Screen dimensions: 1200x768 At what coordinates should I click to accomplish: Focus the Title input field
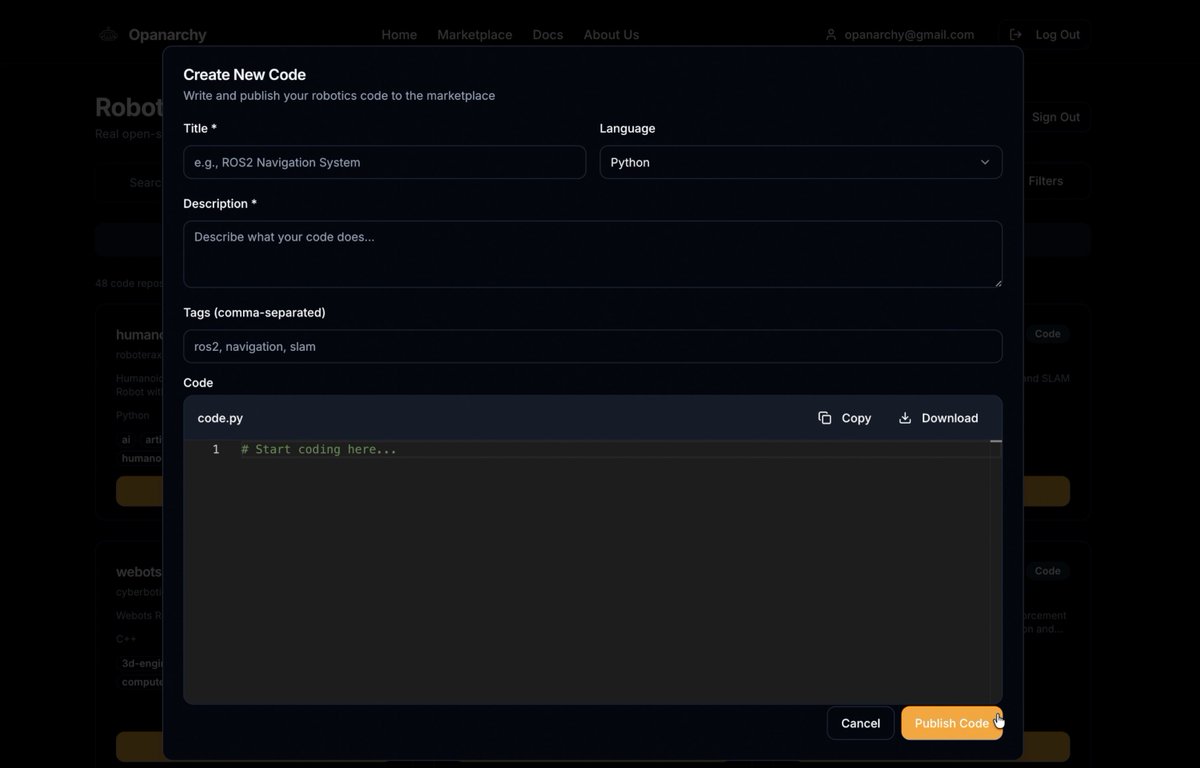tap(384, 161)
